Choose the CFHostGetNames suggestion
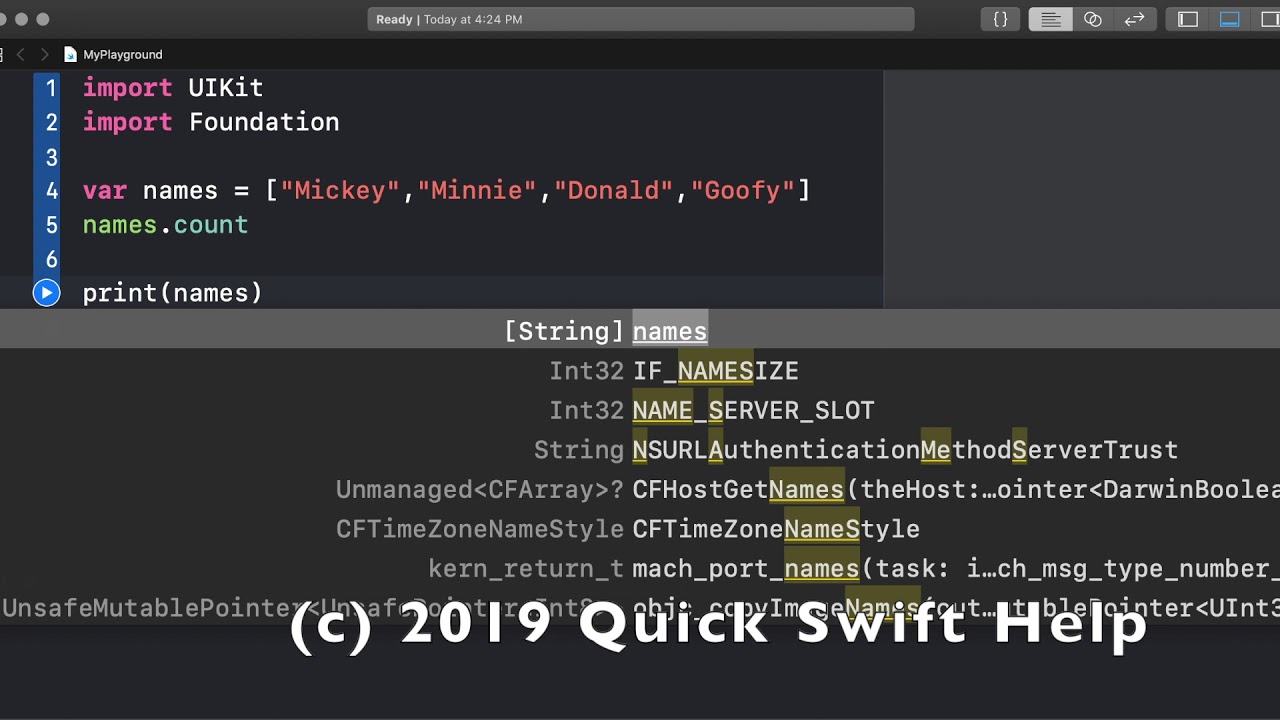 [x=640, y=489]
